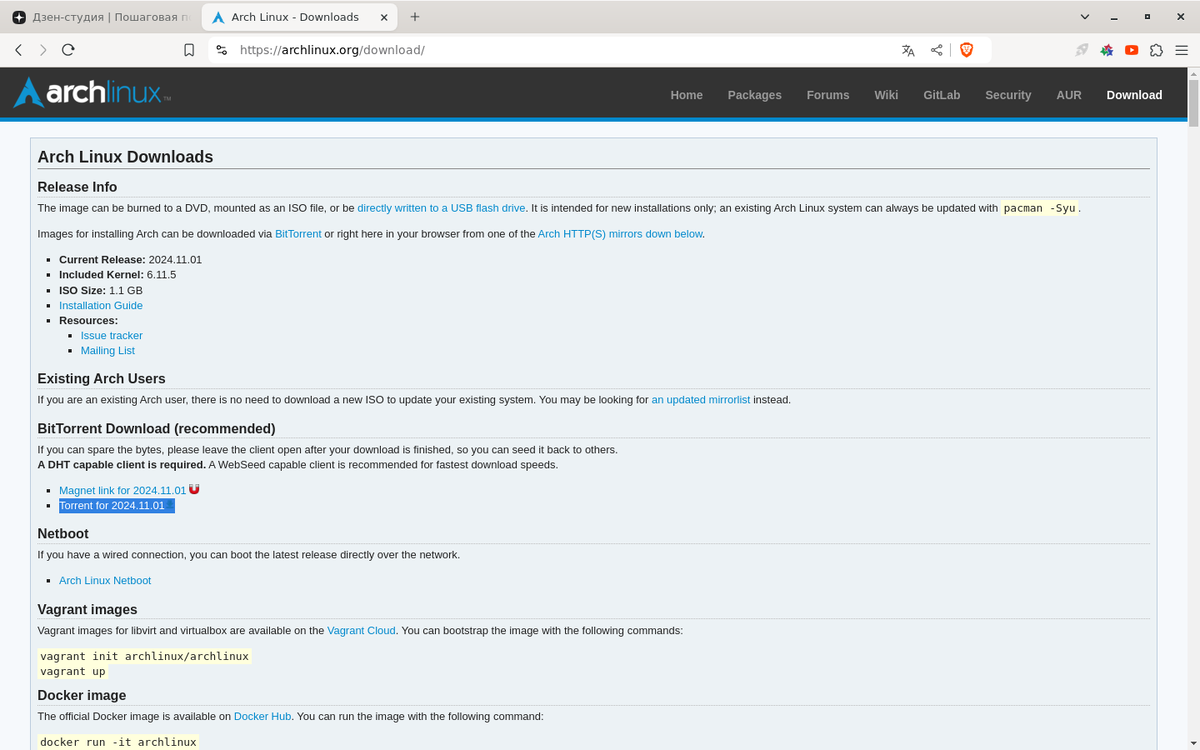Click the grey rocket extension icon

click(1082, 50)
